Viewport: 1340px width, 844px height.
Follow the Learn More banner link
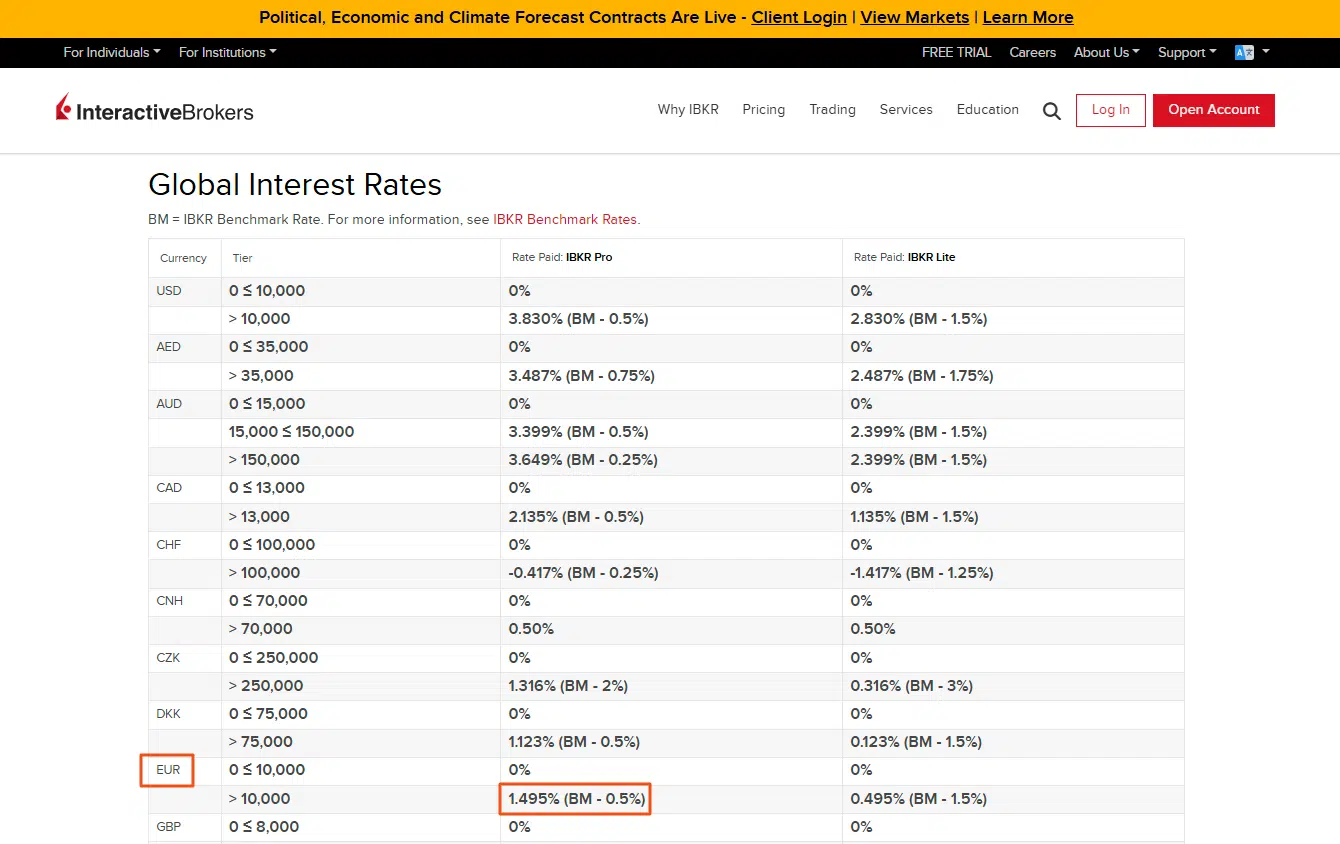[x=1028, y=18]
